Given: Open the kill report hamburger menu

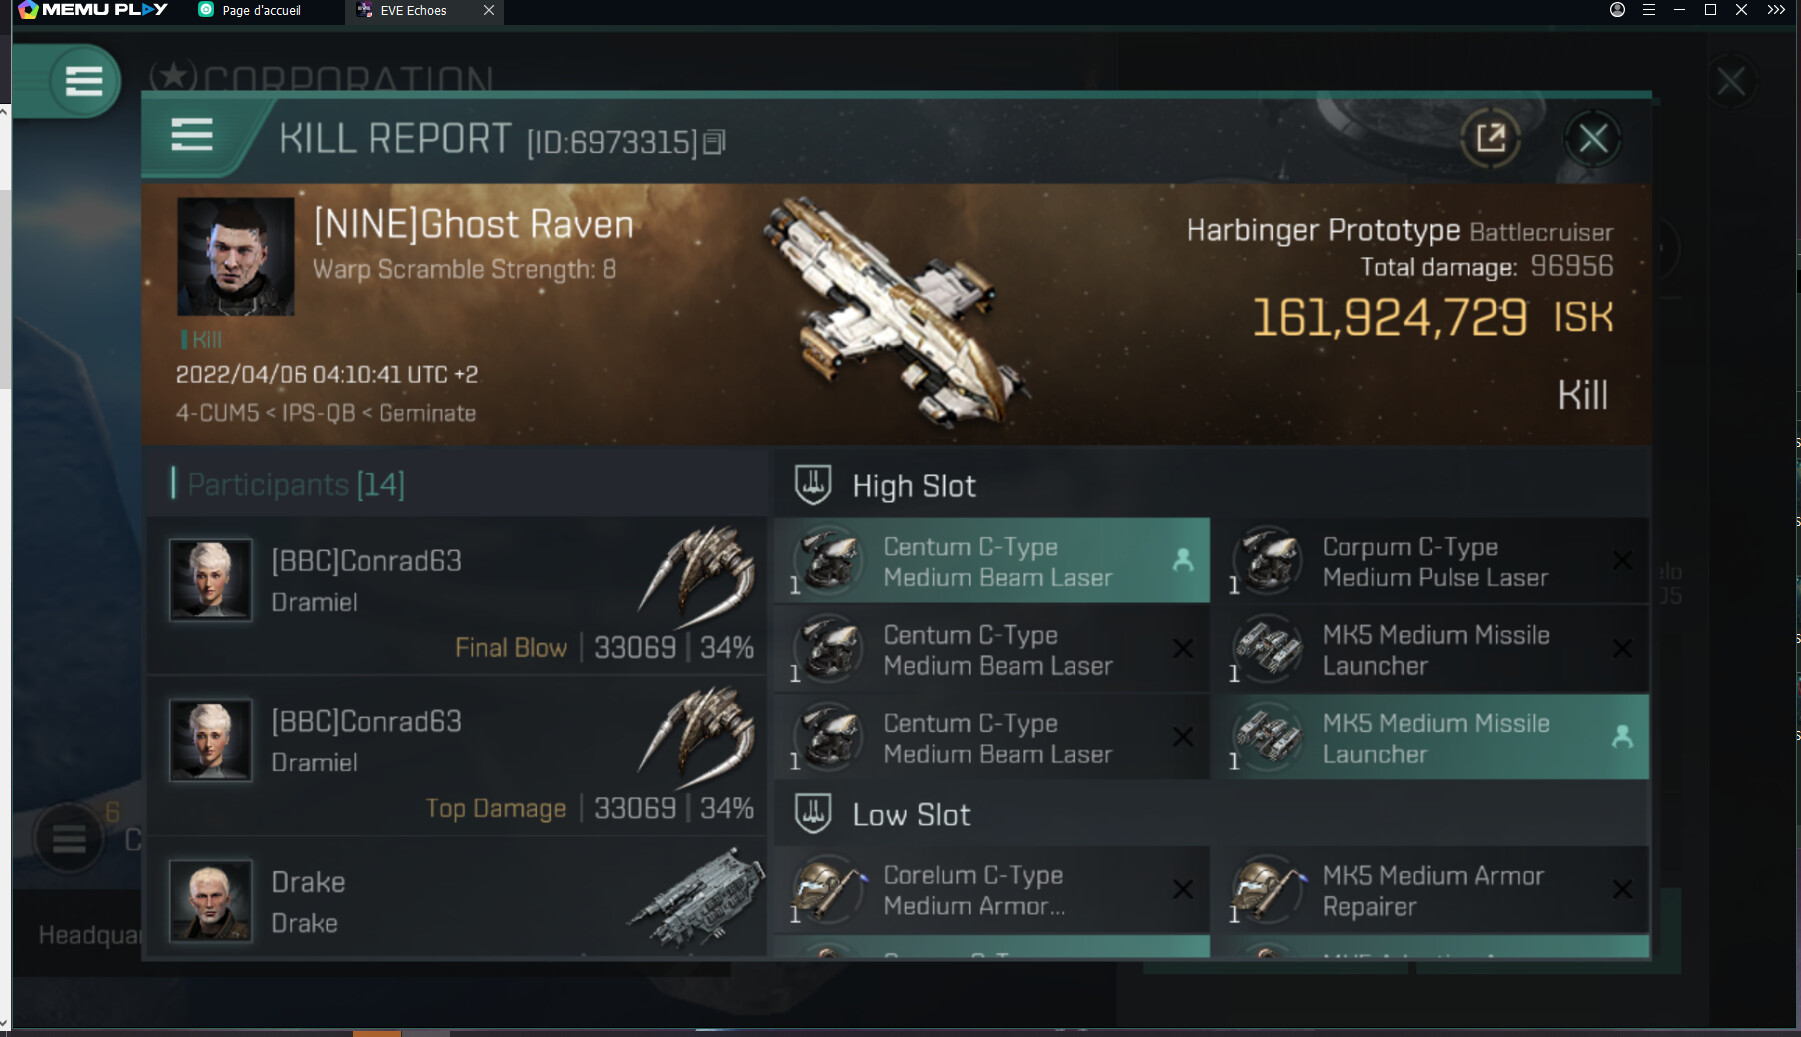Looking at the screenshot, I should [192, 134].
